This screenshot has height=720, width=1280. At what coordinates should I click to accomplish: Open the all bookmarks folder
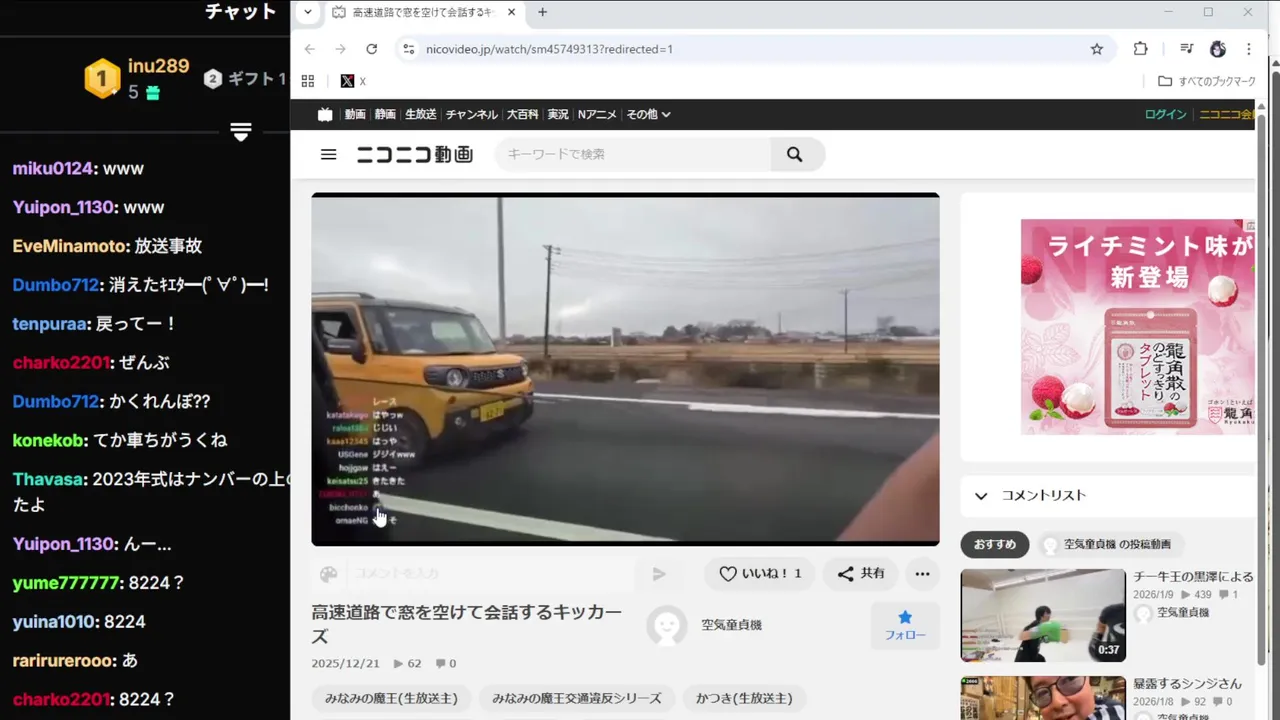click(x=1206, y=81)
